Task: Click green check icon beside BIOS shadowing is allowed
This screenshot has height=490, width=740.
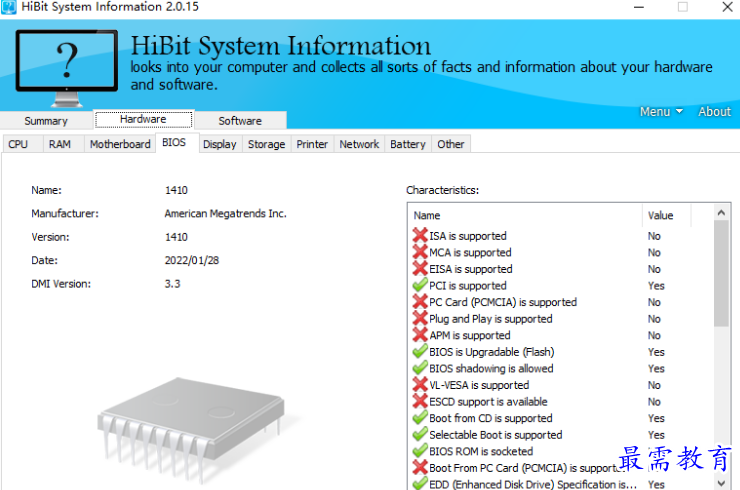Action: point(420,368)
